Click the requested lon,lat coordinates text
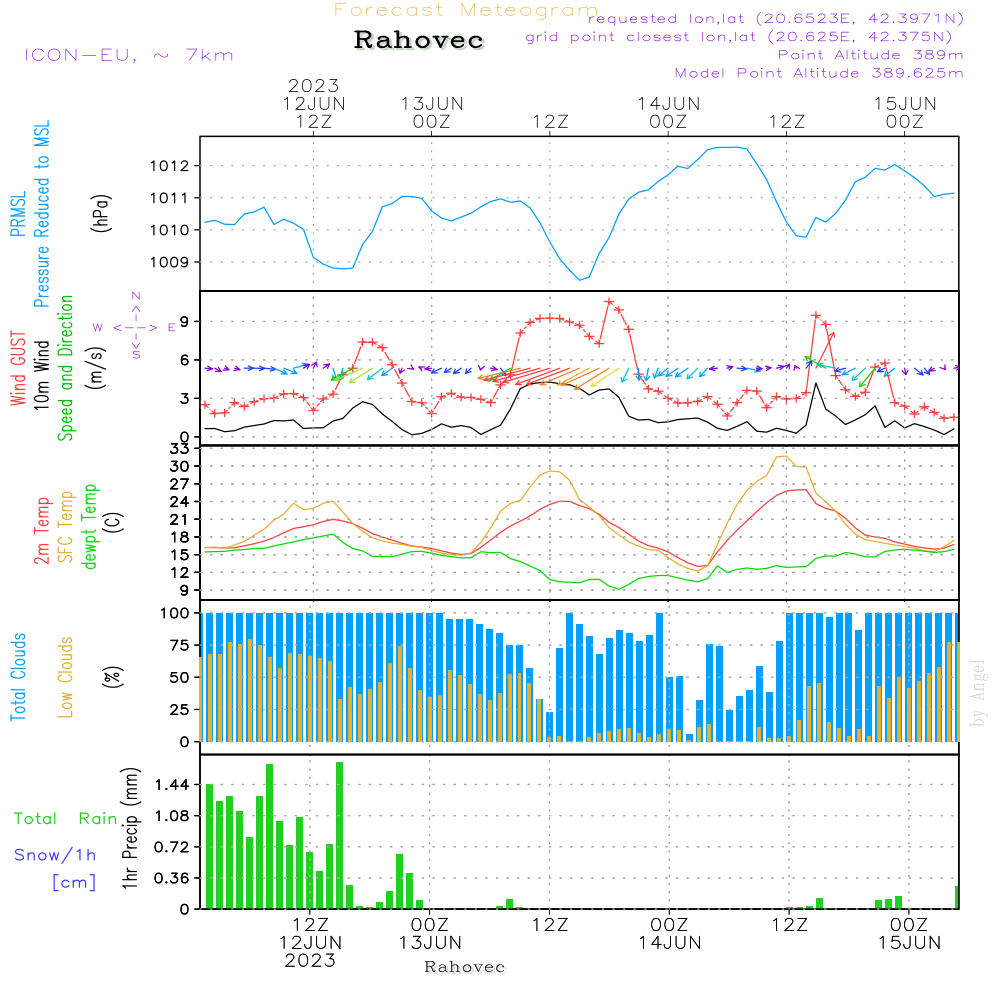This screenshot has width=1000, height=1000. 776,18
